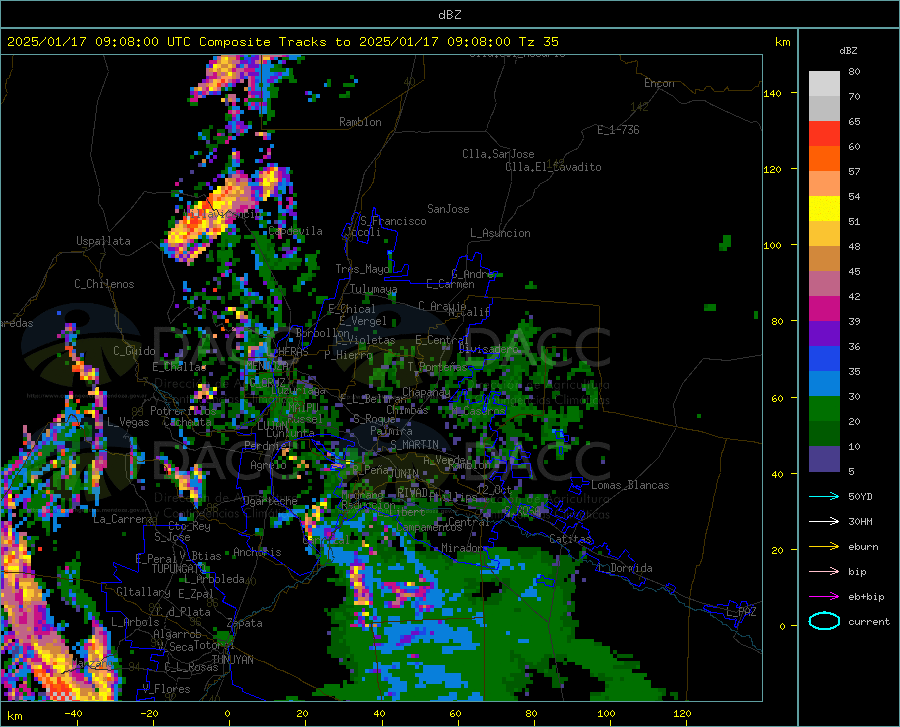Click the C_Chilenos map label
900x727 pixels.
pyautogui.click(x=104, y=284)
